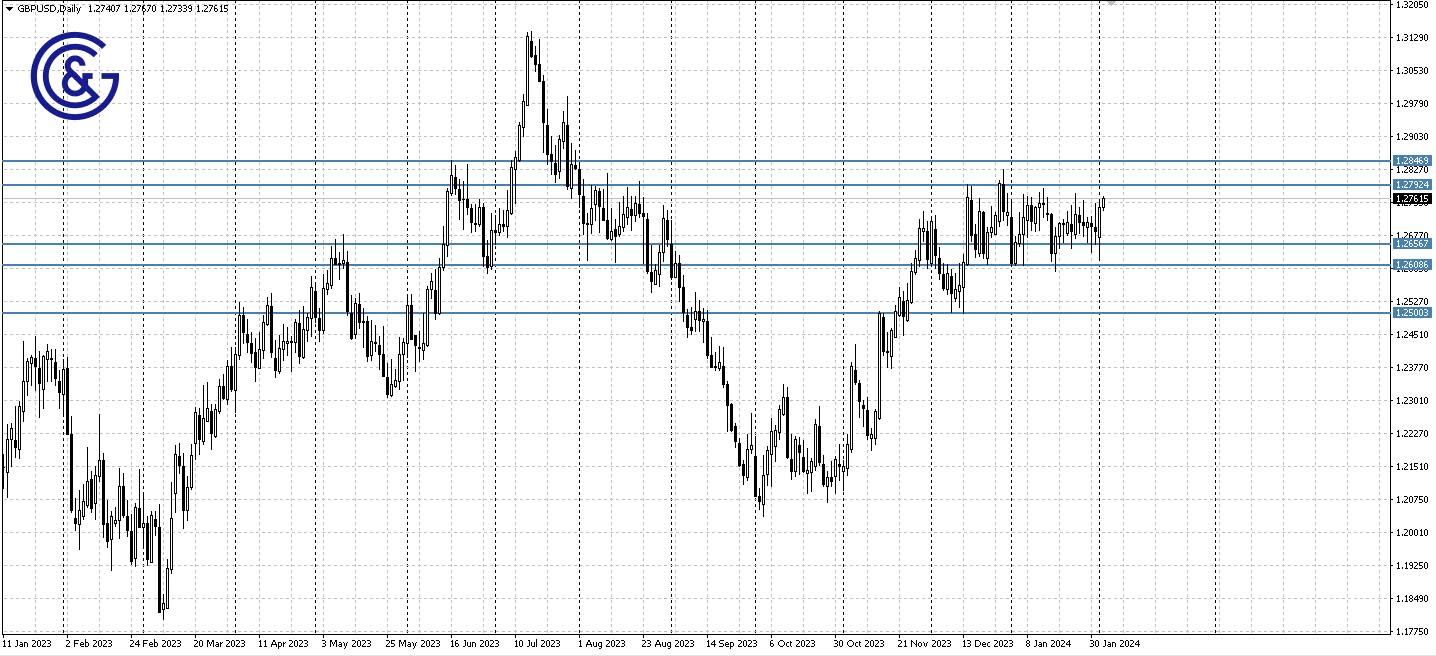1436x656 pixels.
Task: Select the 1.28469 resistance line price tag
Action: (x=1413, y=160)
